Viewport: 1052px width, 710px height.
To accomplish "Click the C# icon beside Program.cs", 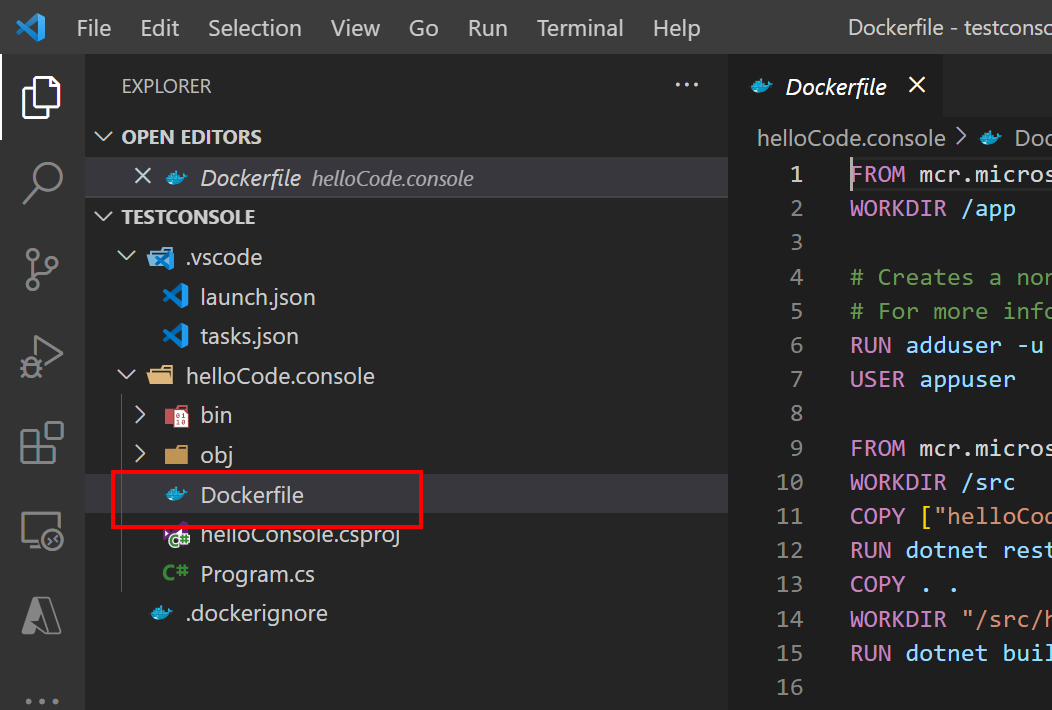I will [176, 572].
